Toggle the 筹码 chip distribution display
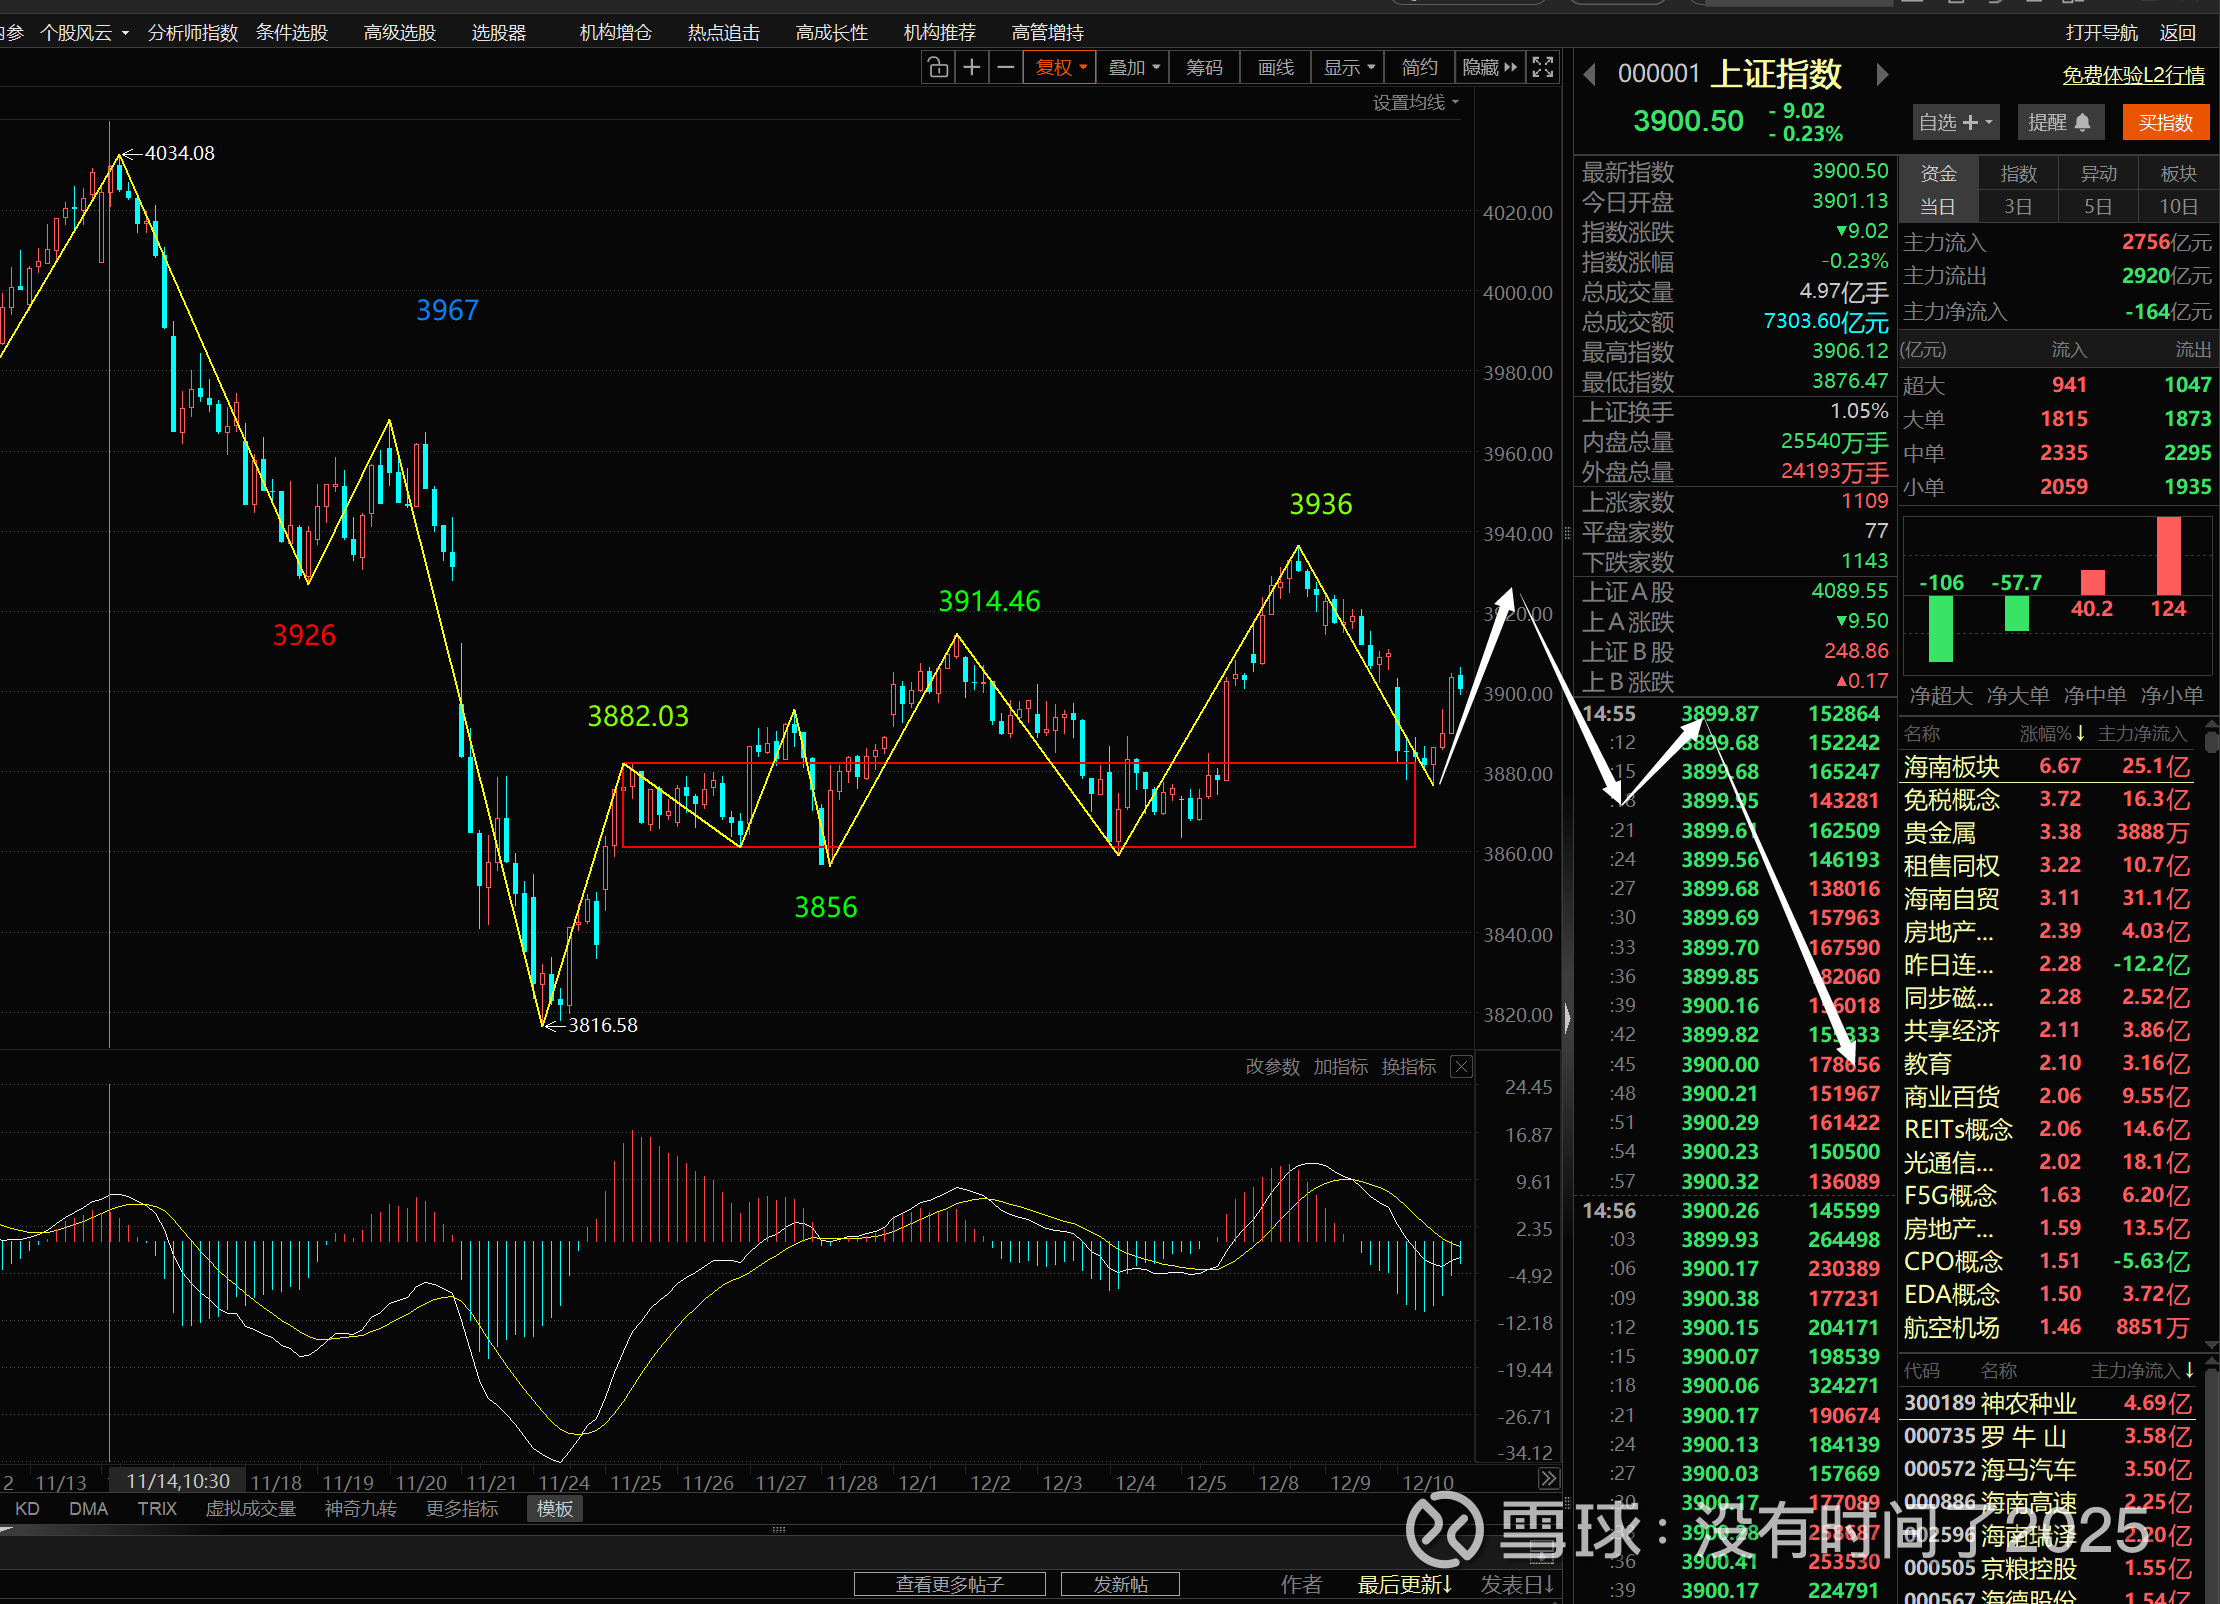 click(1204, 68)
